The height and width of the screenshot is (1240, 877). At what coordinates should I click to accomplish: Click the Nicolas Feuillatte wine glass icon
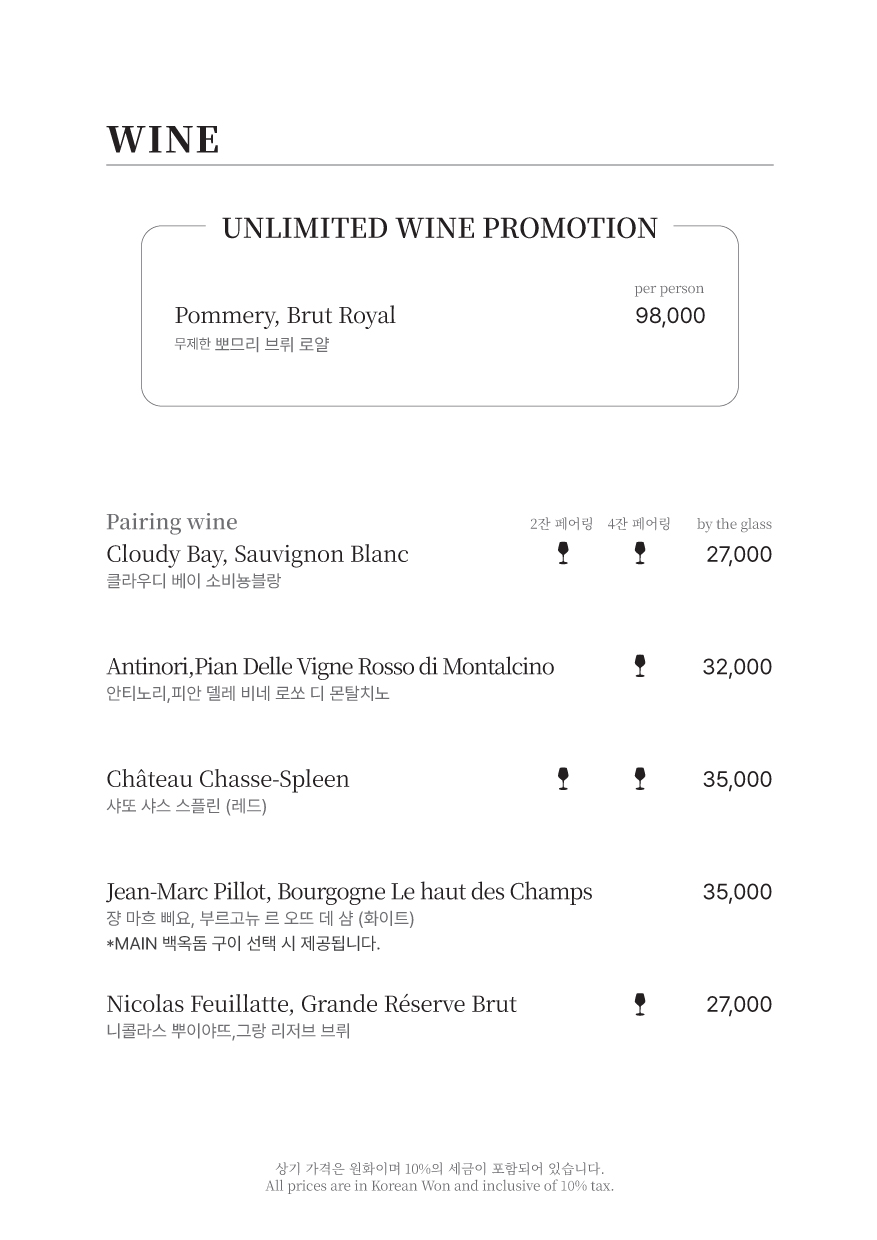[640, 1004]
